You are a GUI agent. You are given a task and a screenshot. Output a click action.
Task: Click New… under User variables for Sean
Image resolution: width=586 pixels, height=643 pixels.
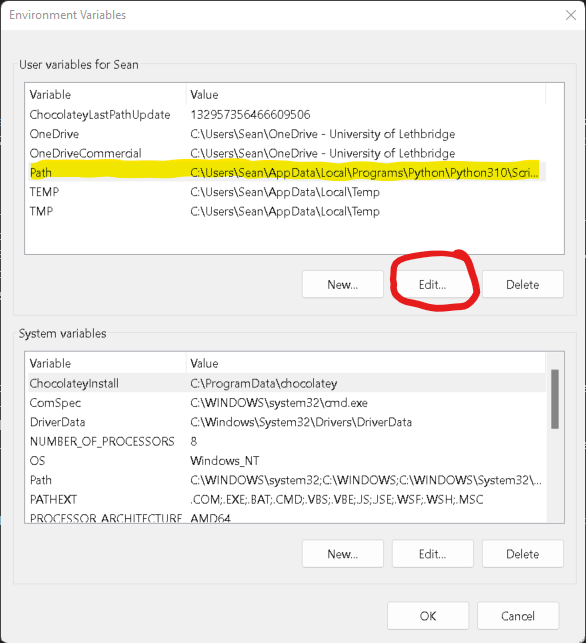(x=343, y=284)
